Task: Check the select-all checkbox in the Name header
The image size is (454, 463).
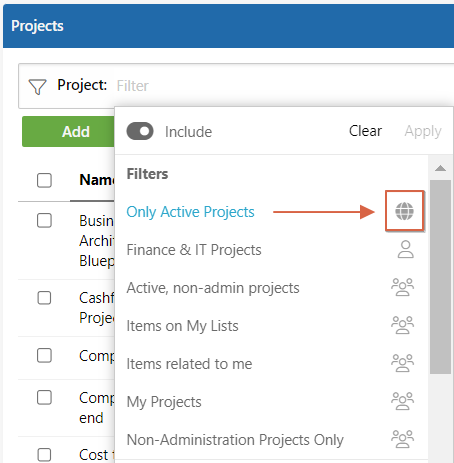Action: [44, 180]
